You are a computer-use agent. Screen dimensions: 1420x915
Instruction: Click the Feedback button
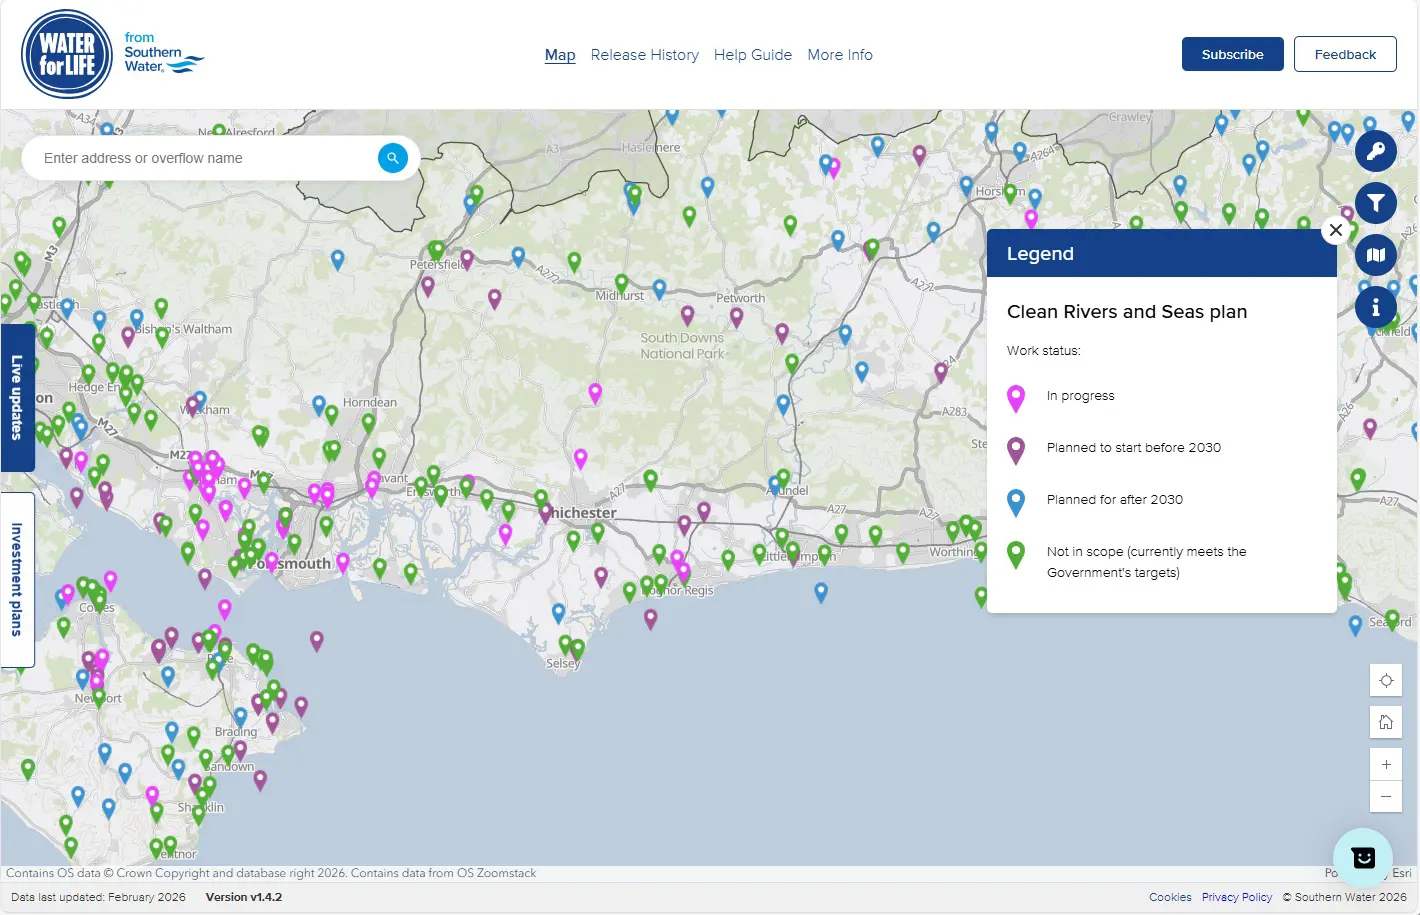tap(1344, 54)
